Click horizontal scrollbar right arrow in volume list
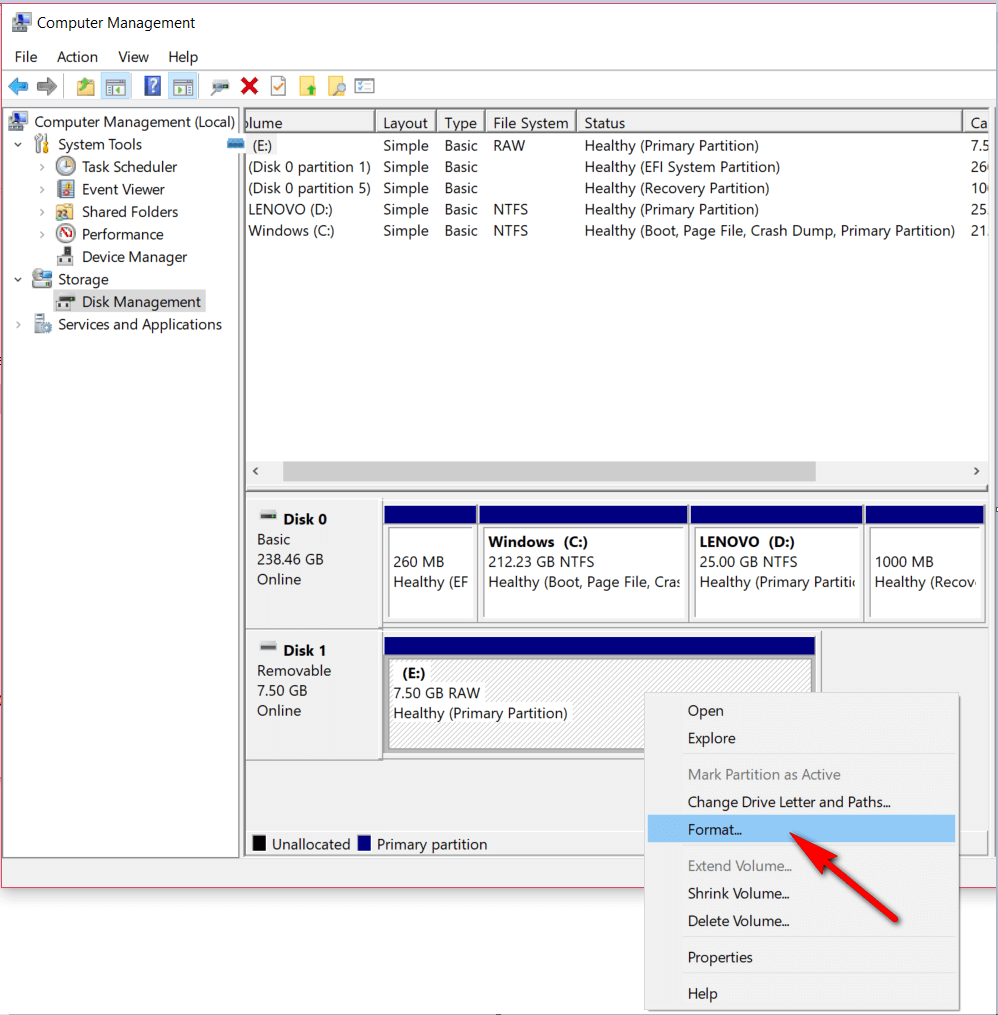 [977, 471]
